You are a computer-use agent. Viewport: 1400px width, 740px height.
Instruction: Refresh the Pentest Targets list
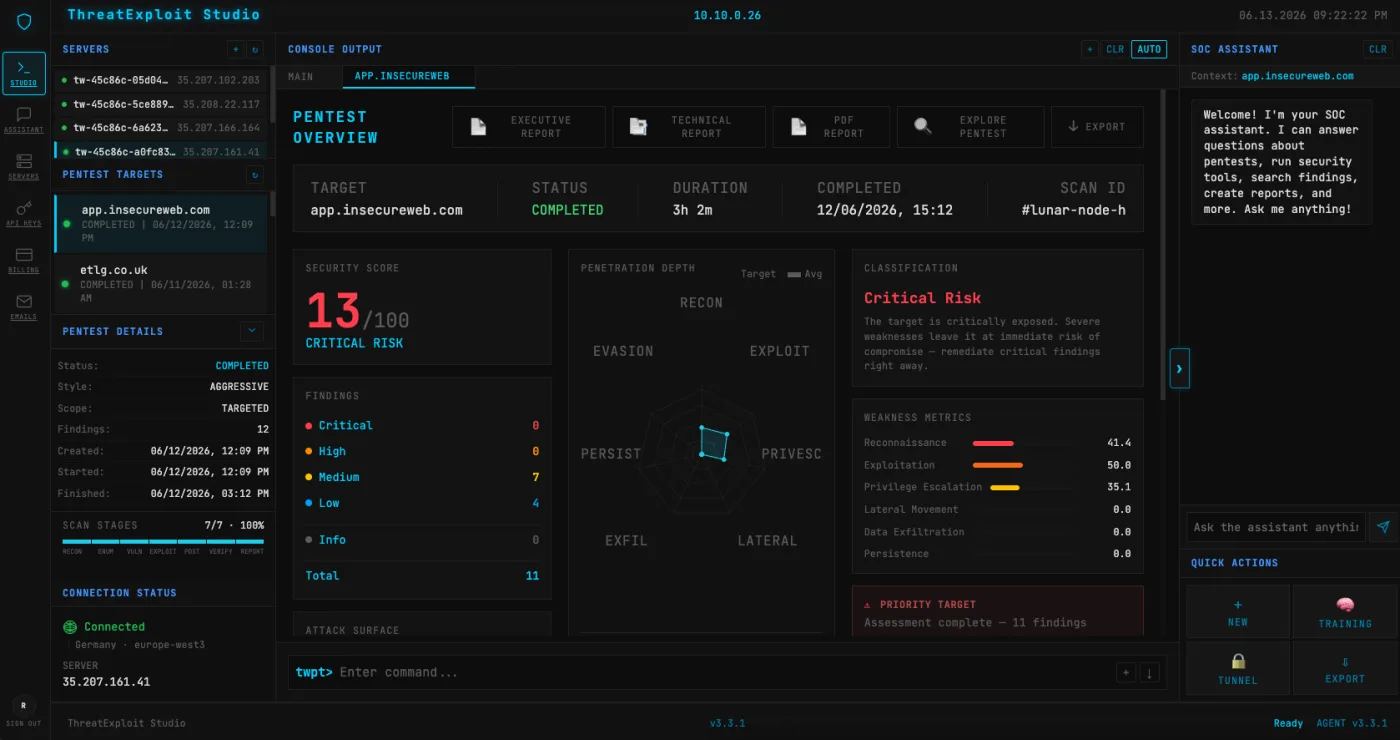[255, 175]
